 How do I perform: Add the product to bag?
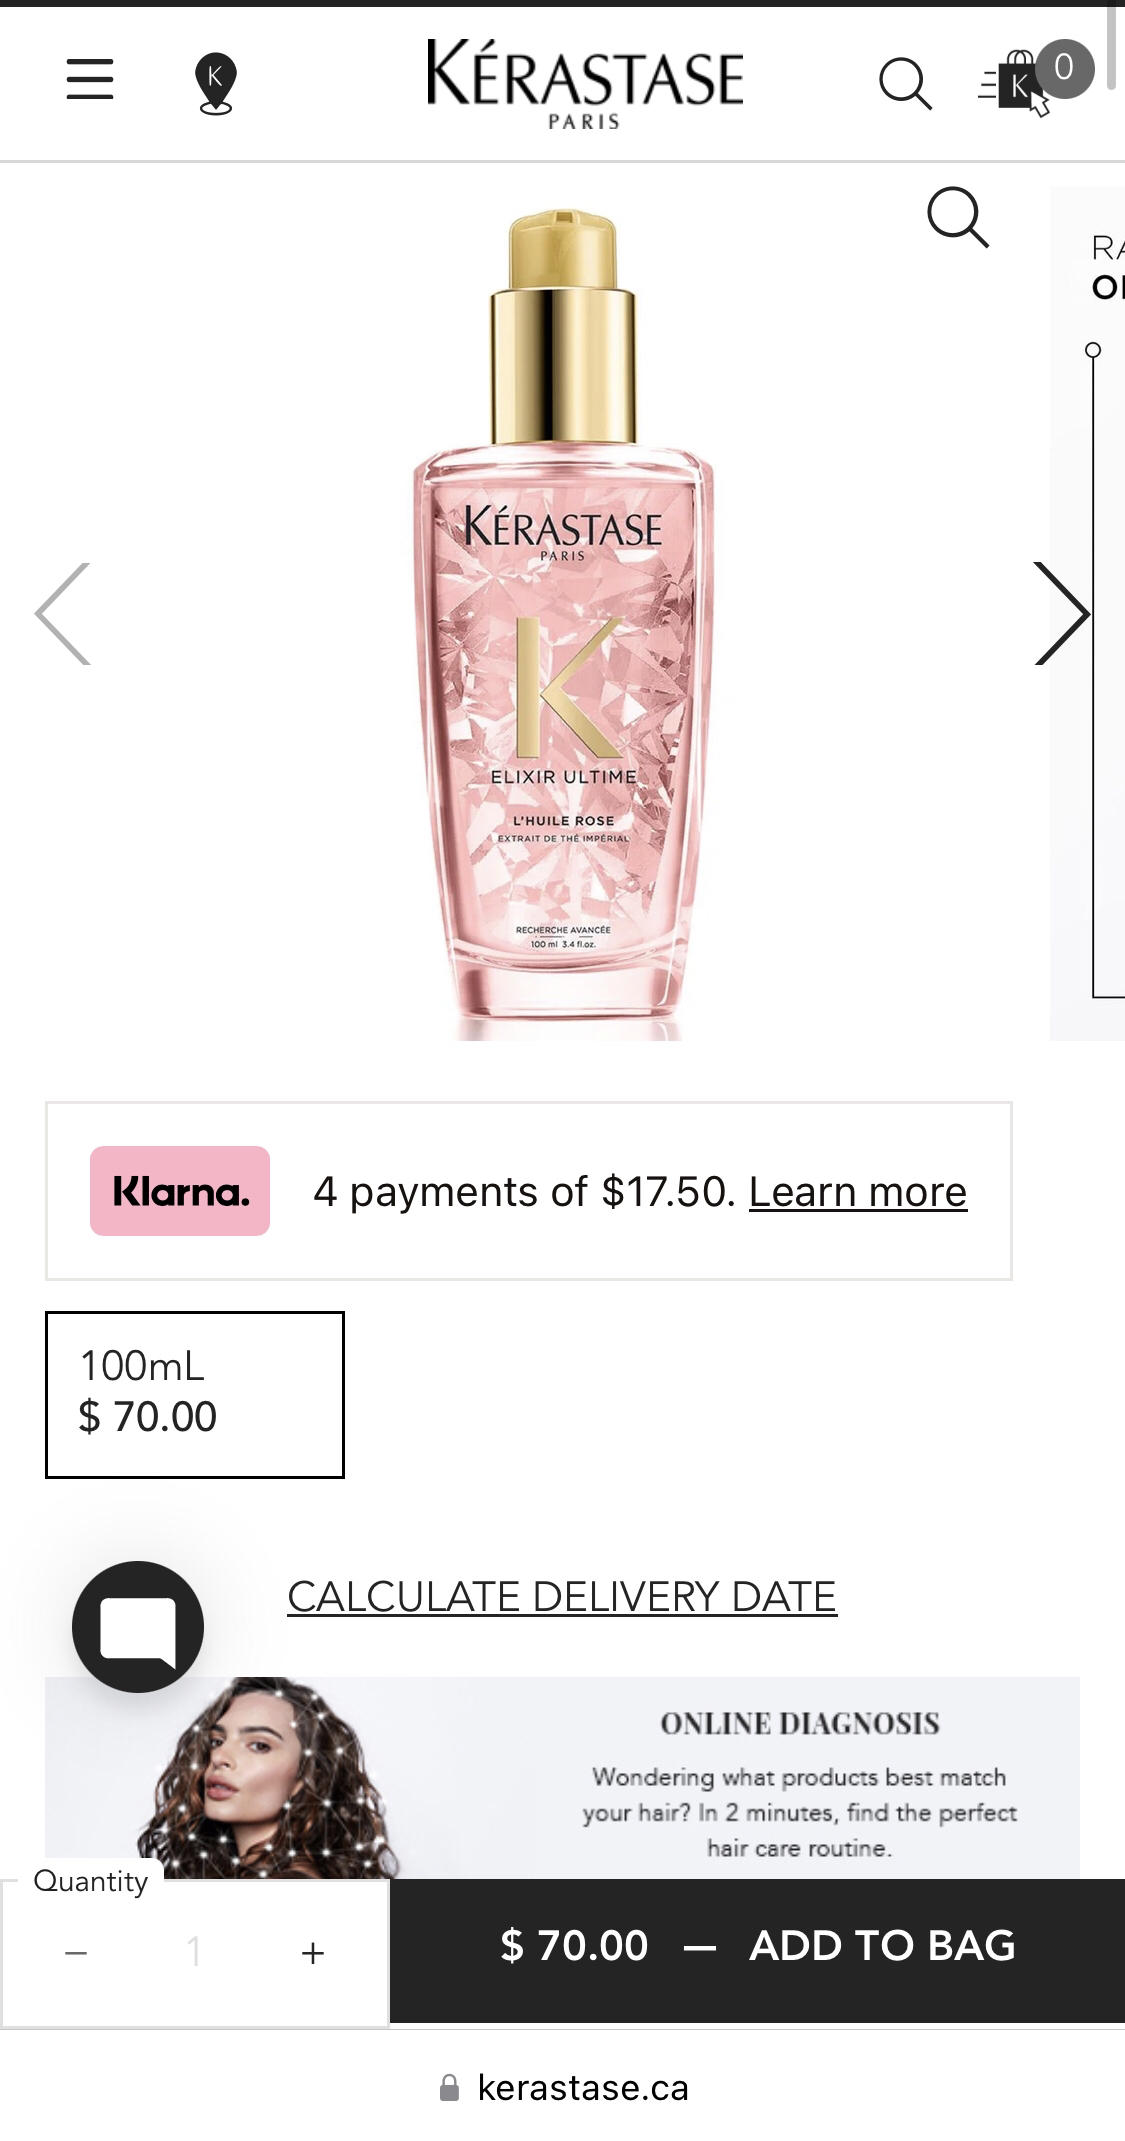point(757,1946)
